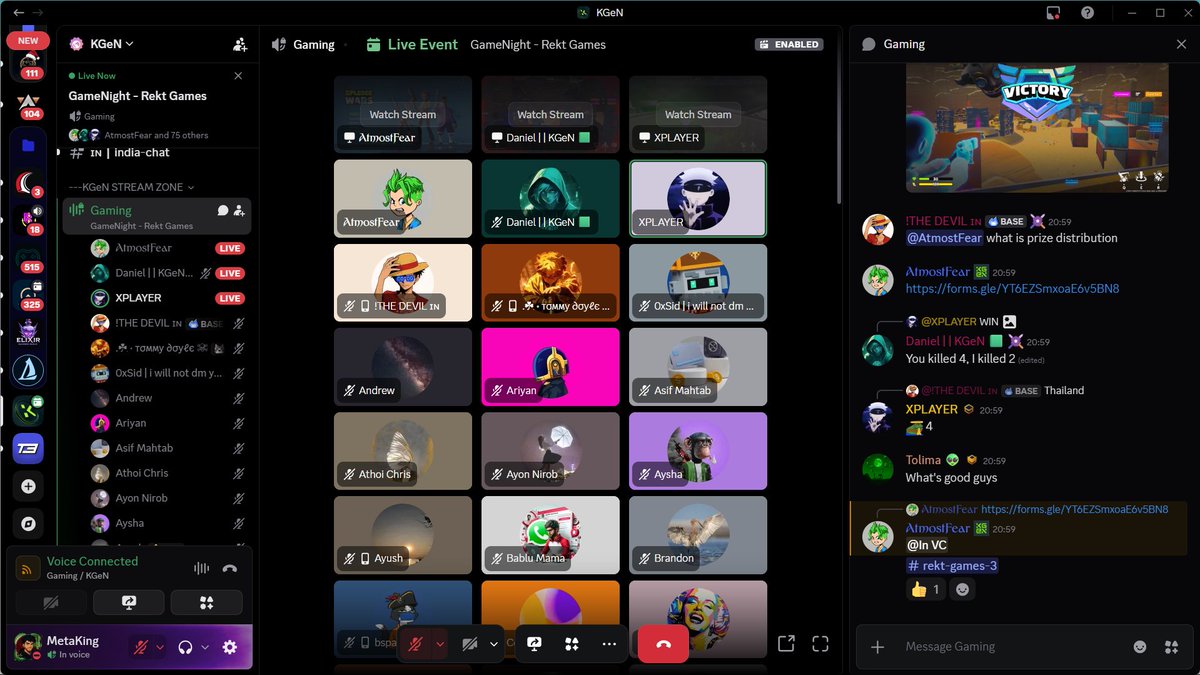Watch Stream from AtmostFear
The height and width of the screenshot is (675, 1200).
coord(403,114)
